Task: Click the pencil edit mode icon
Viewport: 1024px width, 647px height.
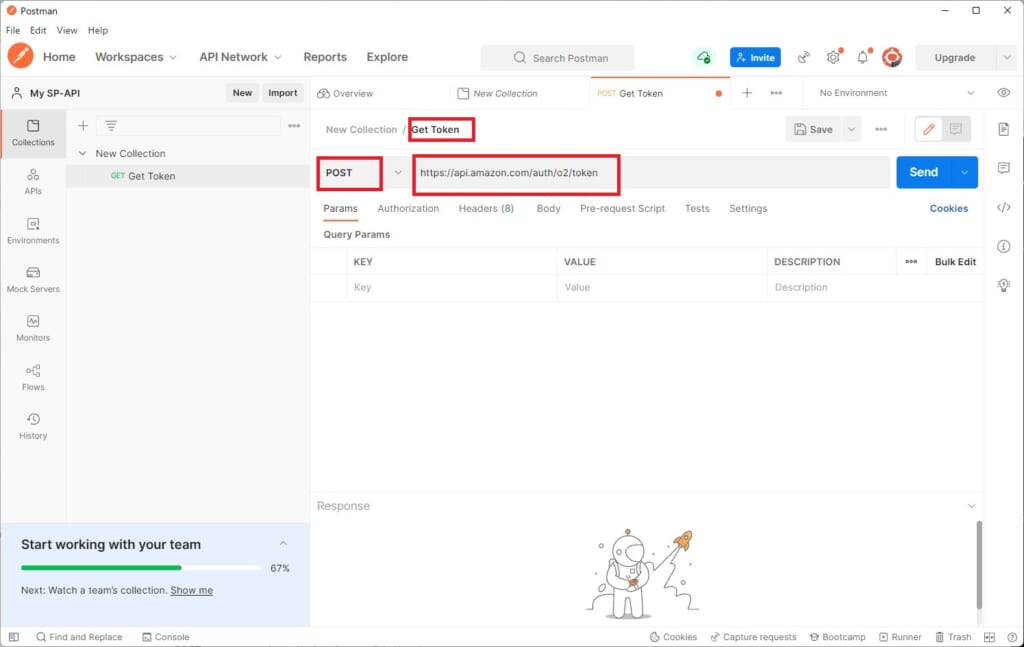Action: coord(929,129)
